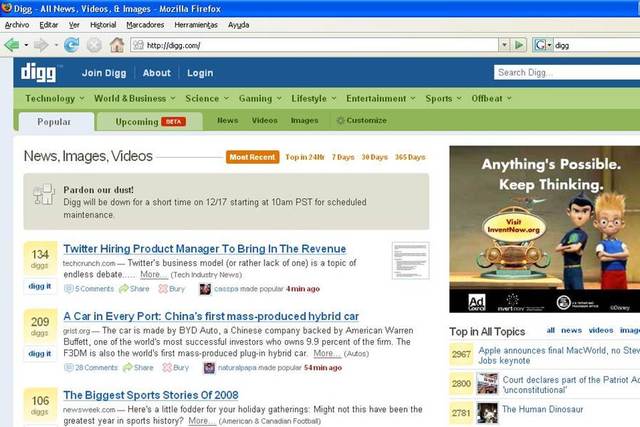
Task: Click the Patriot Act story thumbnail
Action: click(487, 383)
